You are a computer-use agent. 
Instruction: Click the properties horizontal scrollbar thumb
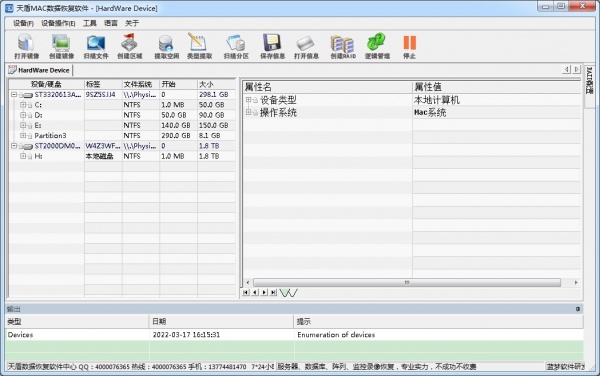[x=407, y=282]
